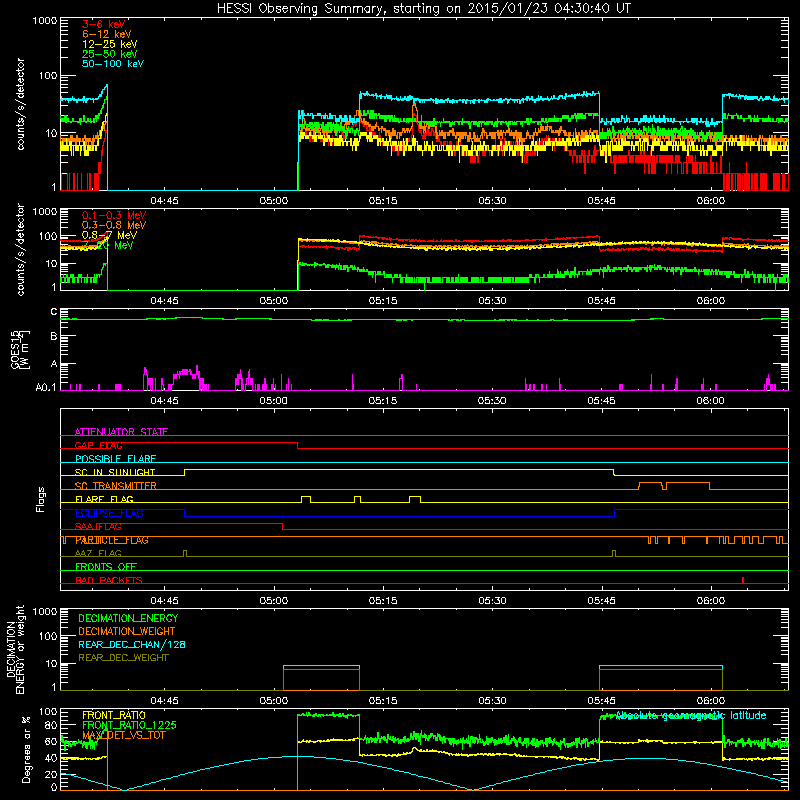This screenshot has width=800, height=800.
Task: Pick the cyan 50-100 keV legend label
Action: point(113,64)
